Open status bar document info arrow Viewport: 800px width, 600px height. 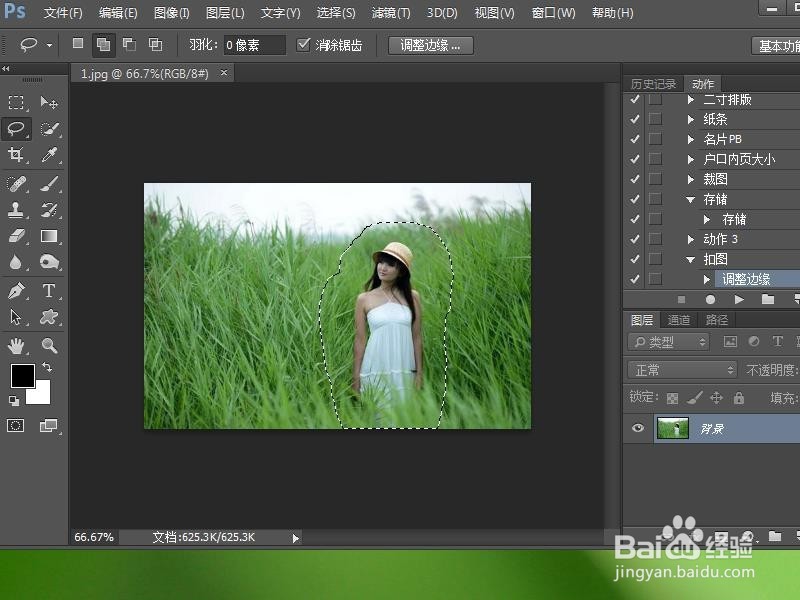(x=295, y=538)
